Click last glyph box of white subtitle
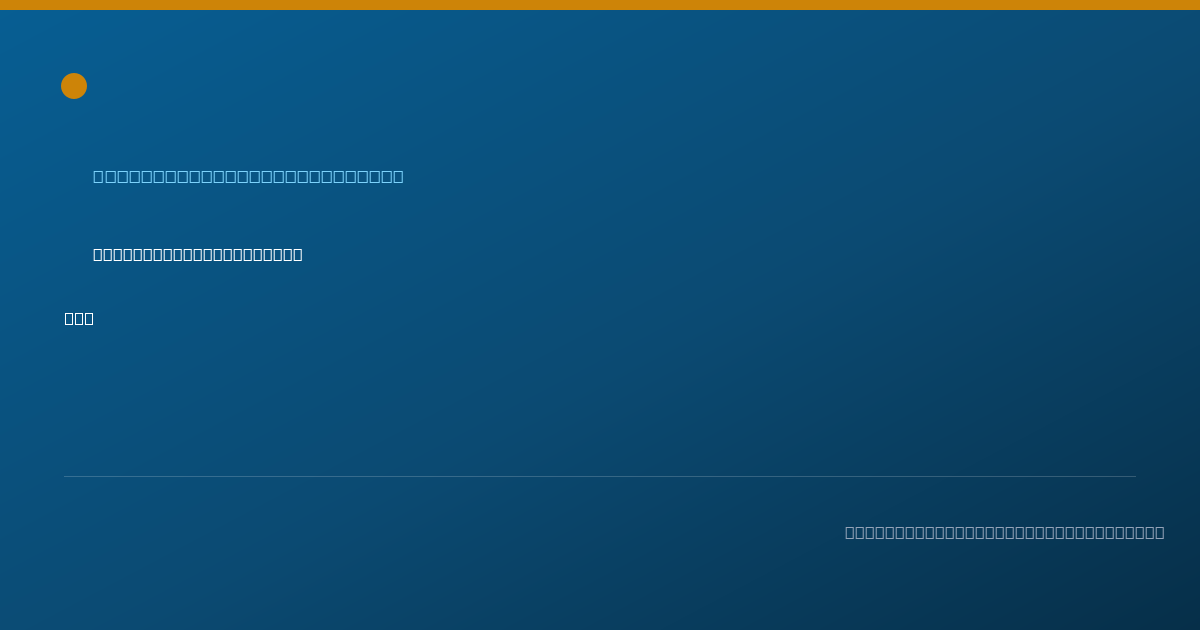This screenshot has width=1200, height=630. coord(297,254)
